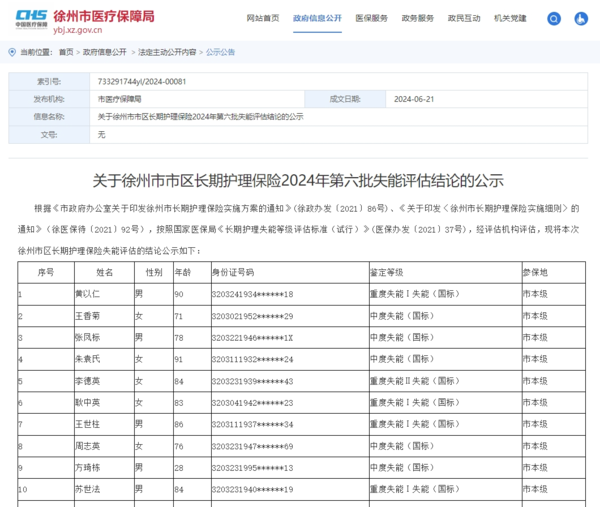This screenshot has width=600, height=507.
Task: Click the 年龄 column header
Action: click(x=183, y=272)
